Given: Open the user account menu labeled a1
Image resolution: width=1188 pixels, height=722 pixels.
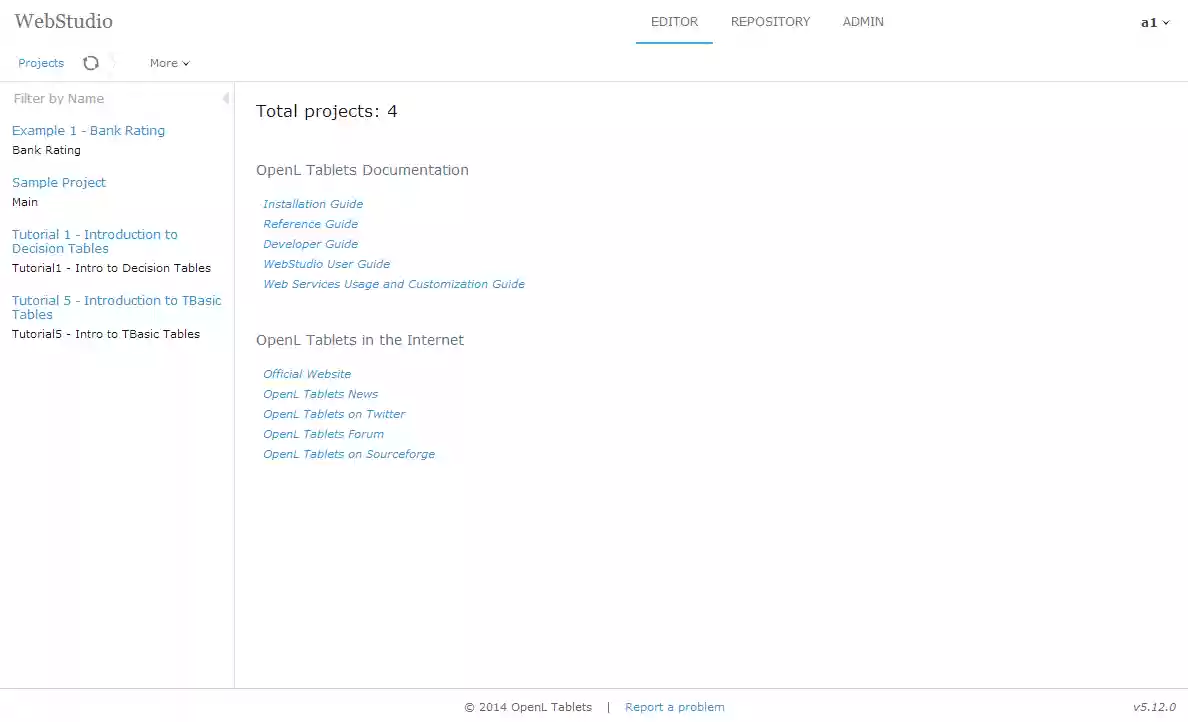Looking at the screenshot, I should pyautogui.click(x=1153, y=21).
